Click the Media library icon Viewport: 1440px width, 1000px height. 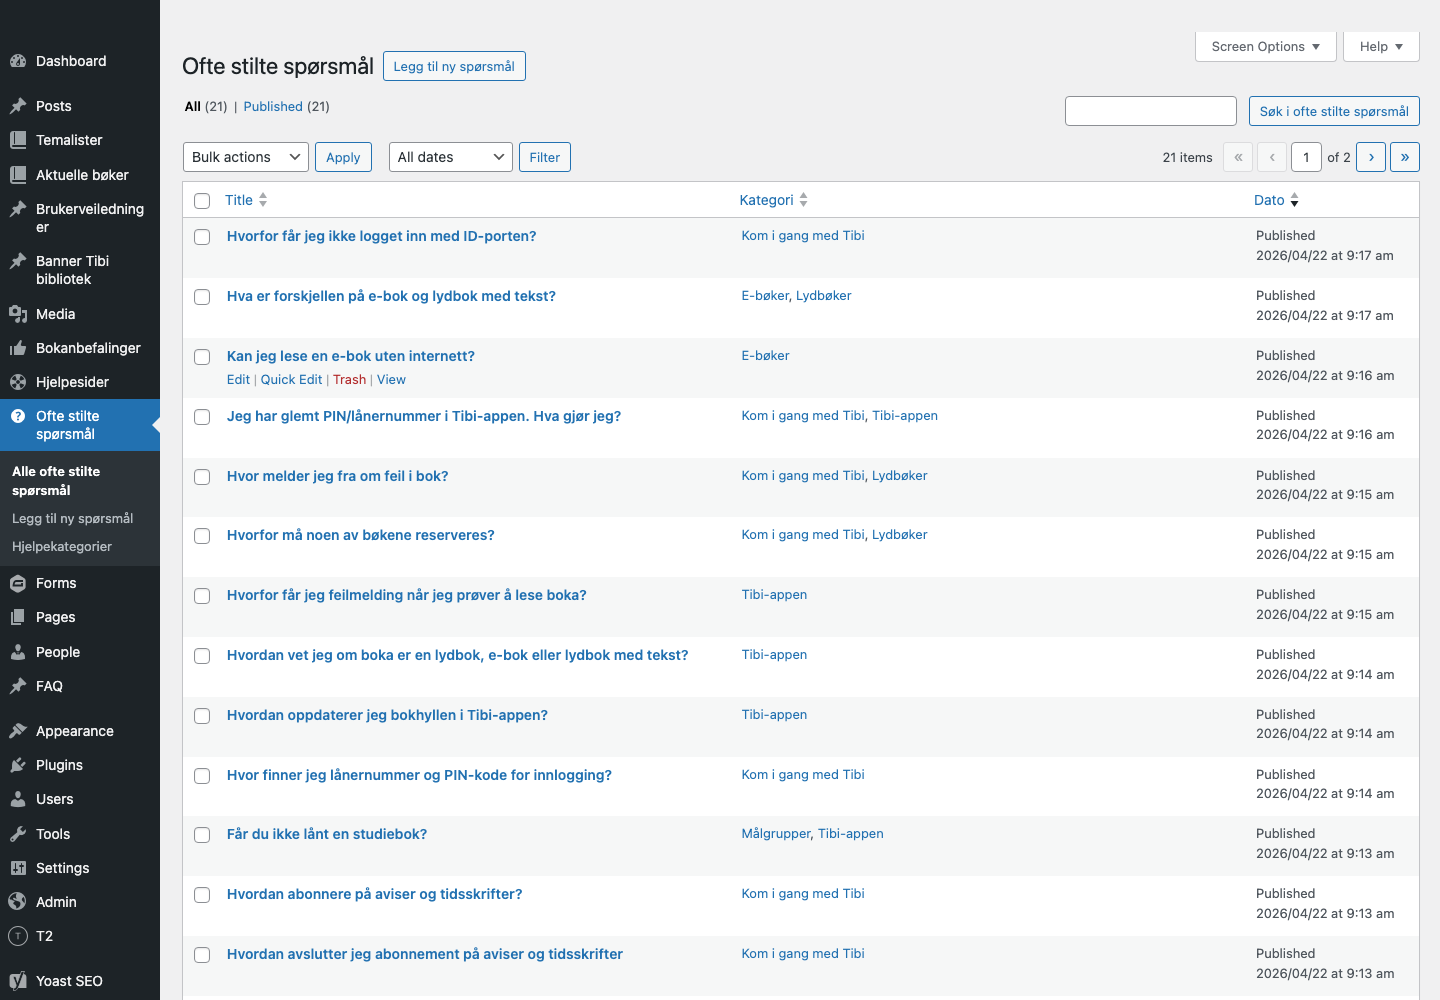(18, 314)
